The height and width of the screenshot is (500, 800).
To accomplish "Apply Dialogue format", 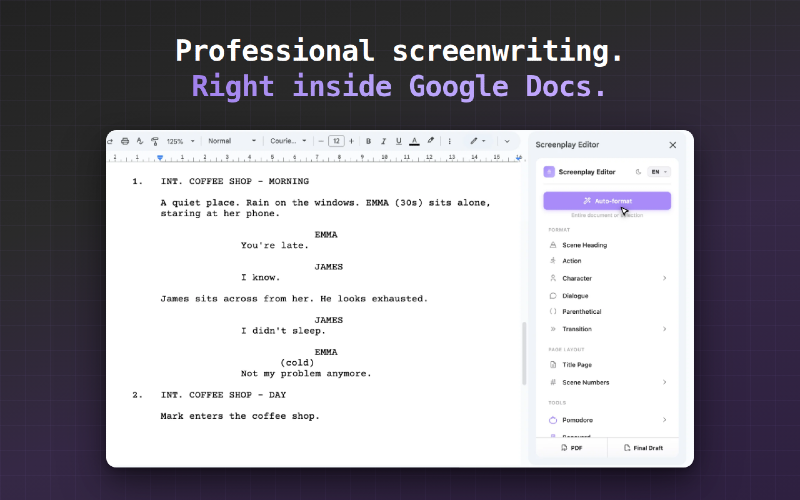I will (x=607, y=296).
